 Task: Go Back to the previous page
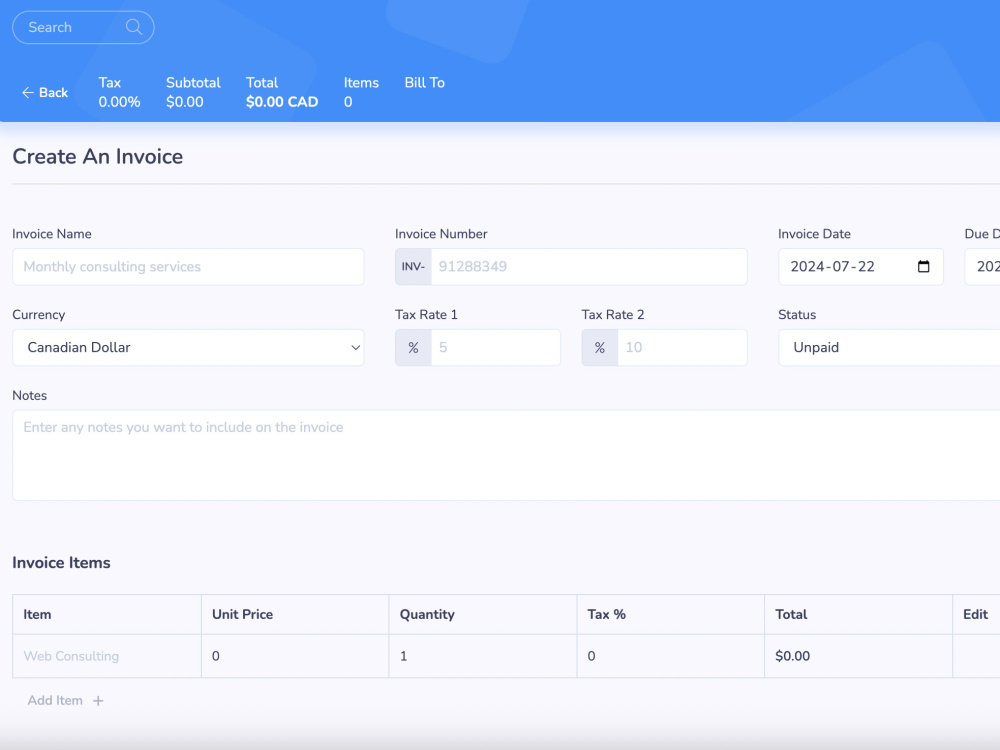pyautogui.click(x=45, y=92)
